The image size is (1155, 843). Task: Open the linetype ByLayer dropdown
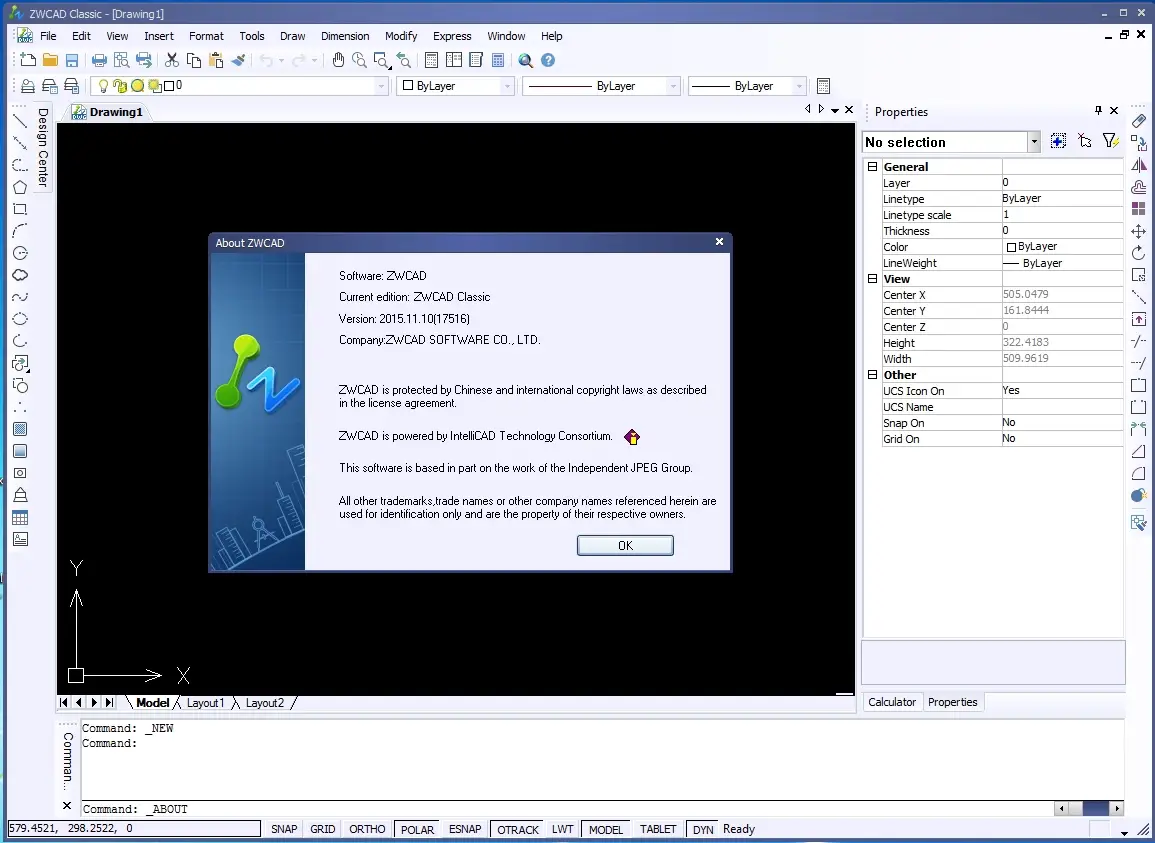pos(673,86)
